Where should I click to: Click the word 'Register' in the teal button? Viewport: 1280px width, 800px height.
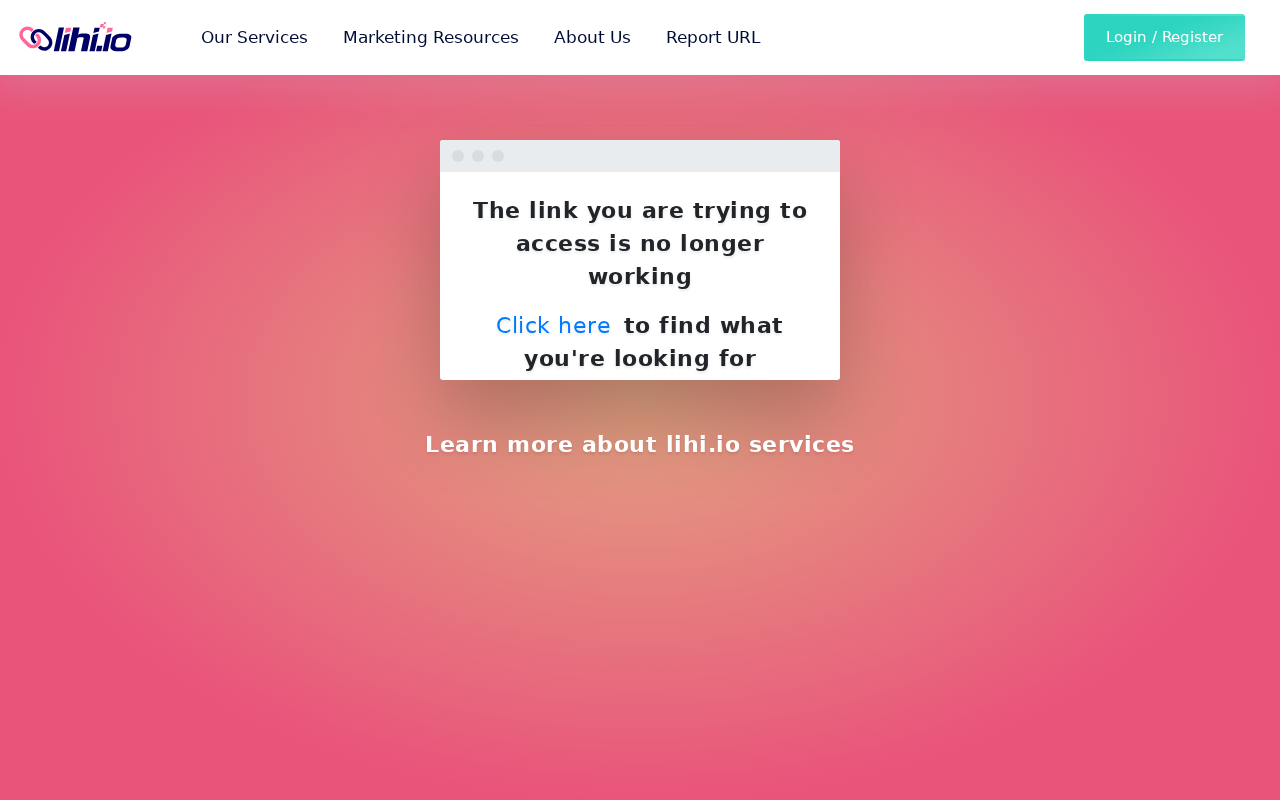(1192, 37)
